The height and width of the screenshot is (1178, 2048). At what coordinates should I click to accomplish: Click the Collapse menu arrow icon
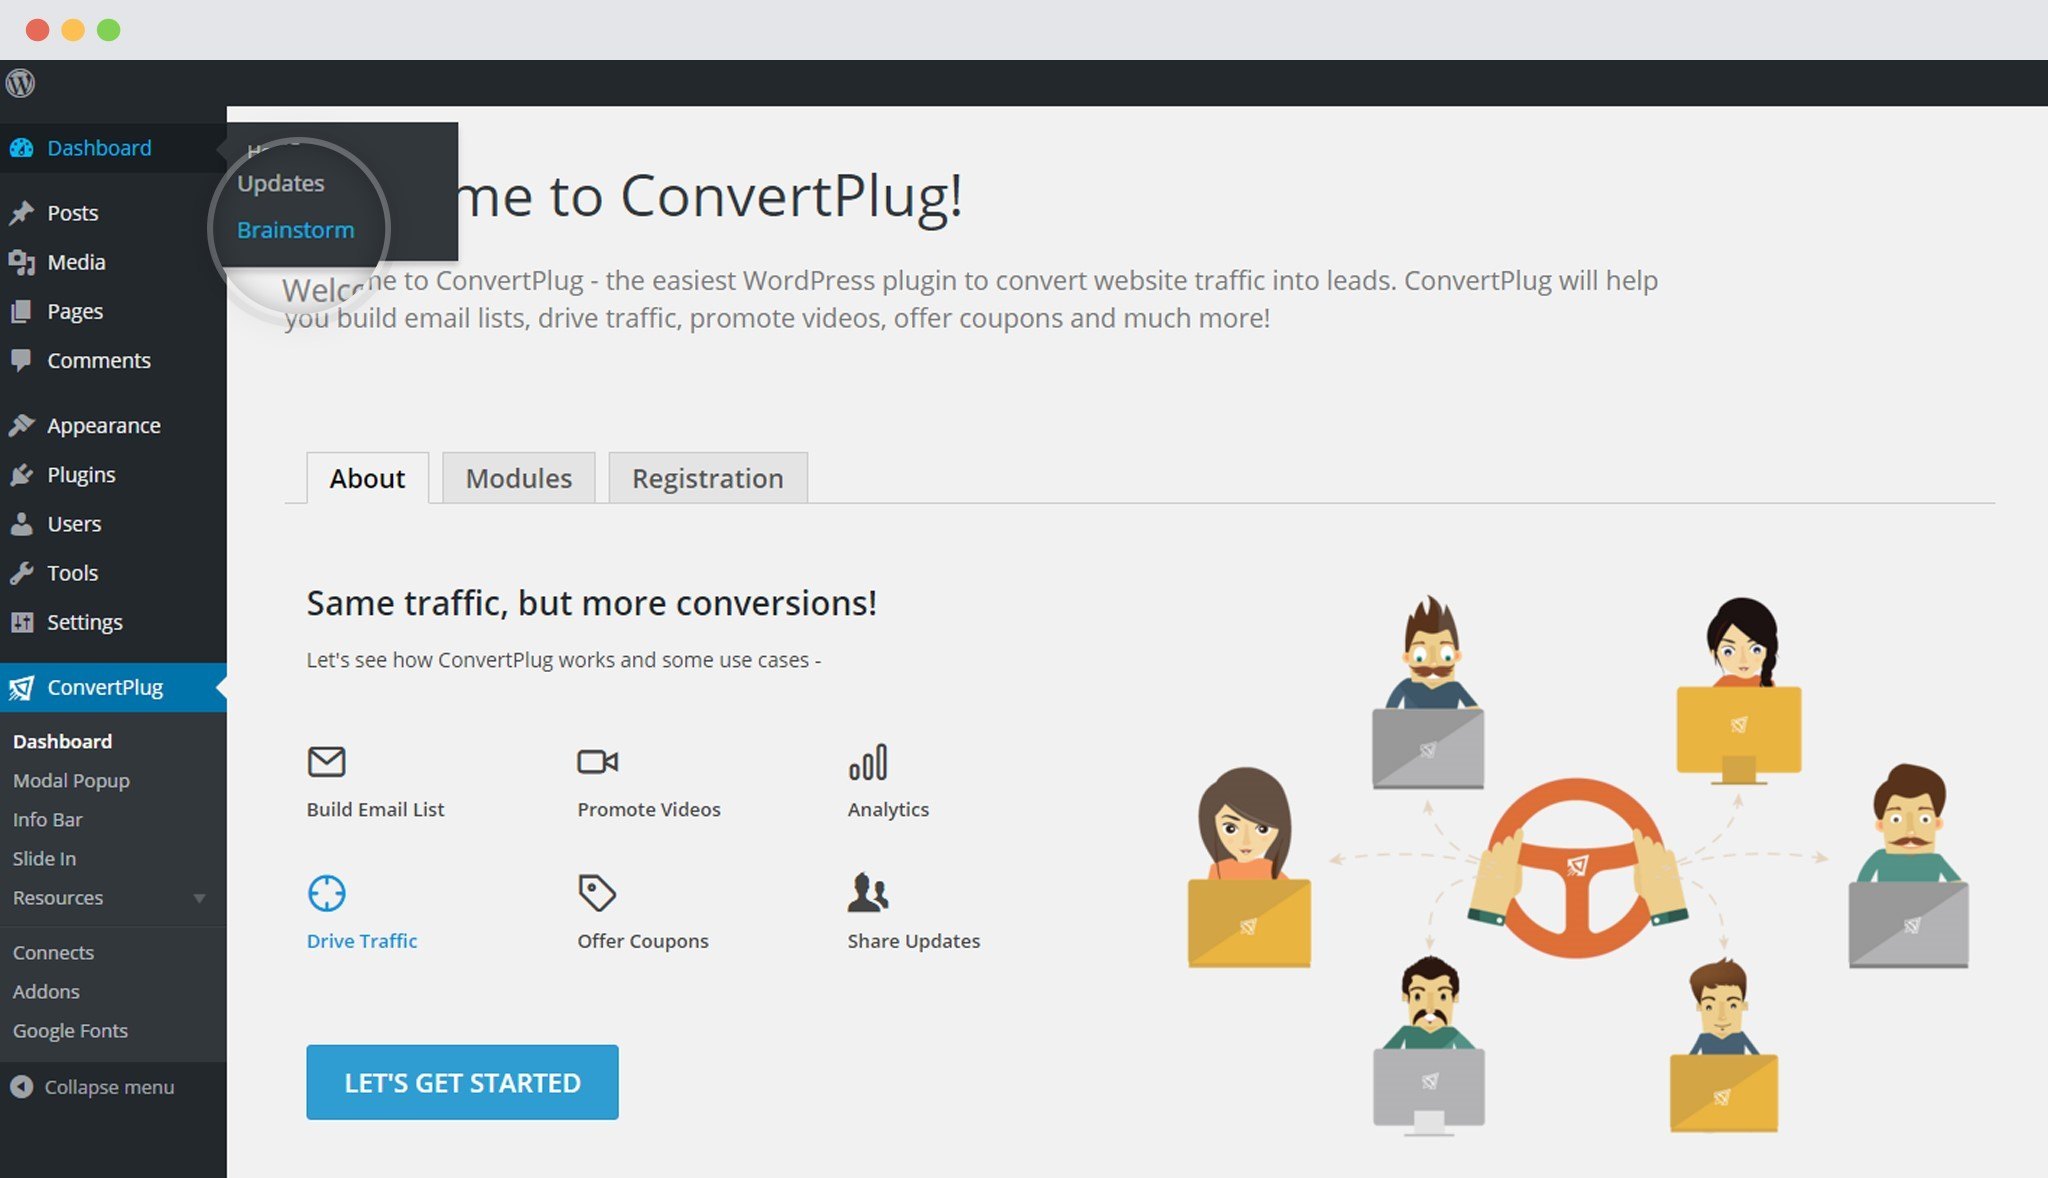(x=21, y=1086)
